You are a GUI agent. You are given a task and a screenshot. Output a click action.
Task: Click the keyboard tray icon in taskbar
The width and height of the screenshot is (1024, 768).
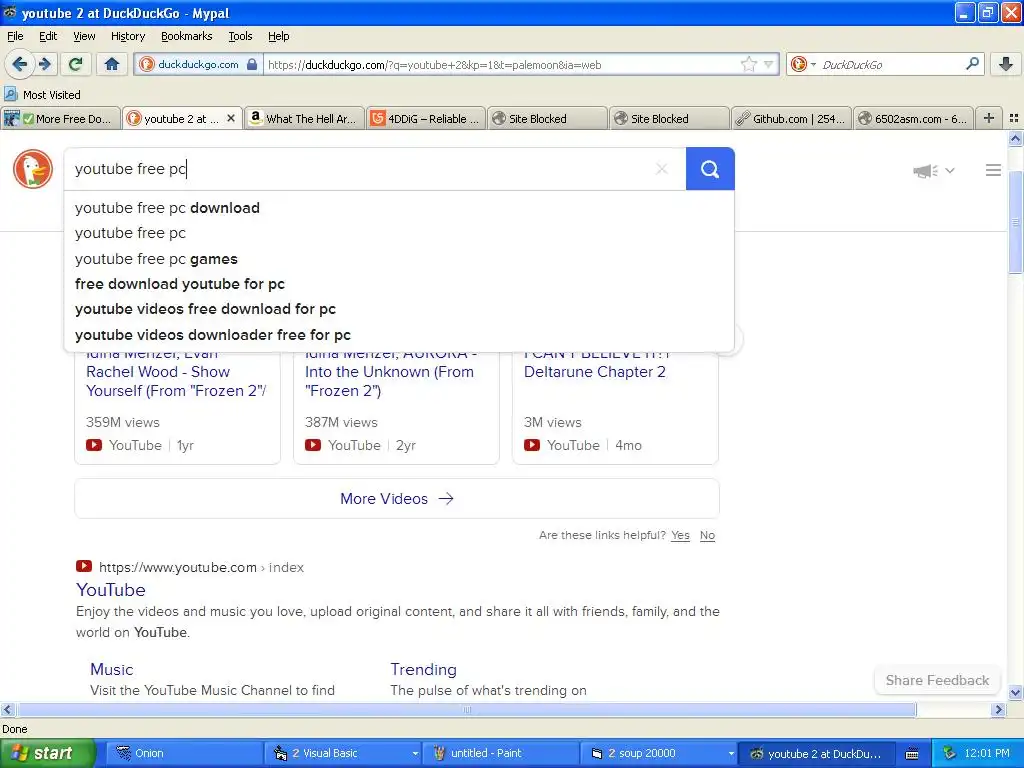912,754
